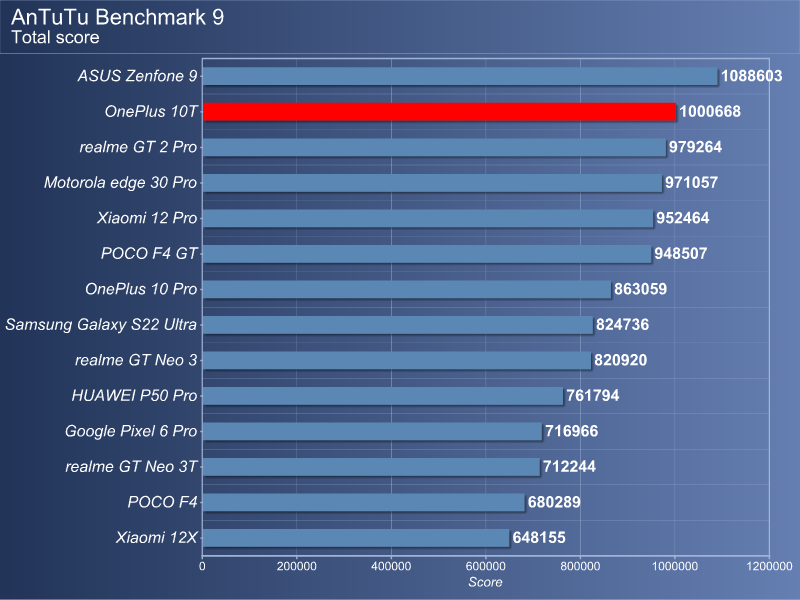The image size is (800, 600).
Task: Select the 'Google Pixel 6 Pro' label
Action: 131,432
